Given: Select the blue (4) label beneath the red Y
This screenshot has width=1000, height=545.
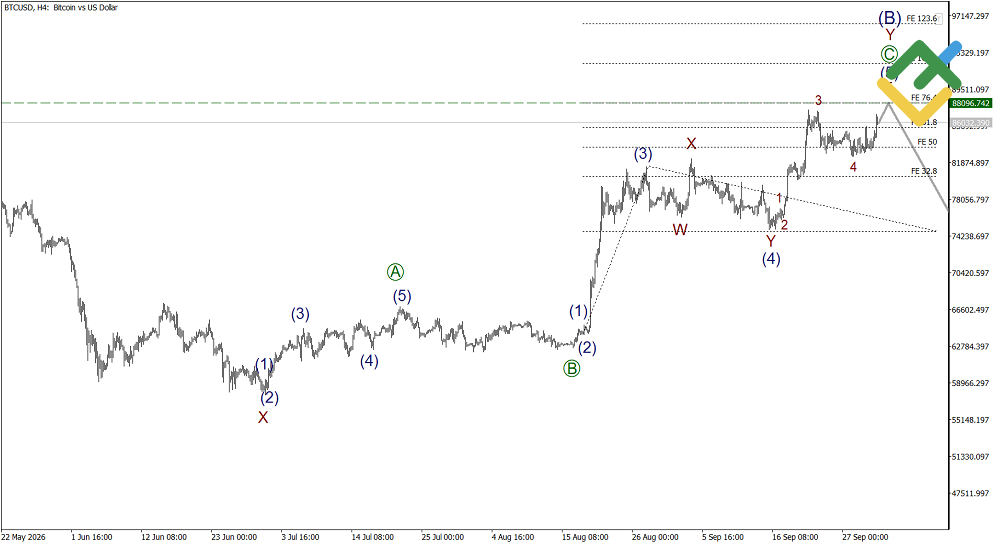Looking at the screenshot, I should (771, 259).
